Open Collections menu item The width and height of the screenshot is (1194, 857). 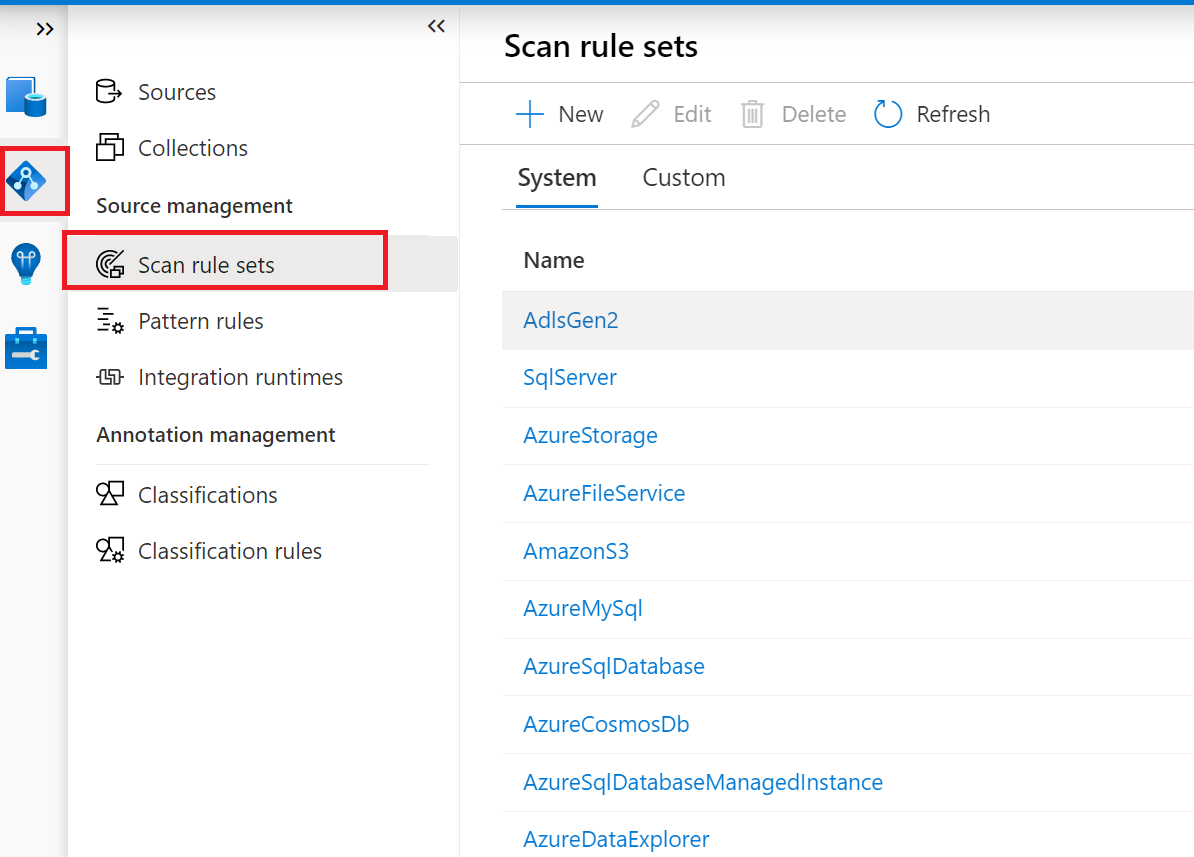tap(192, 148)
